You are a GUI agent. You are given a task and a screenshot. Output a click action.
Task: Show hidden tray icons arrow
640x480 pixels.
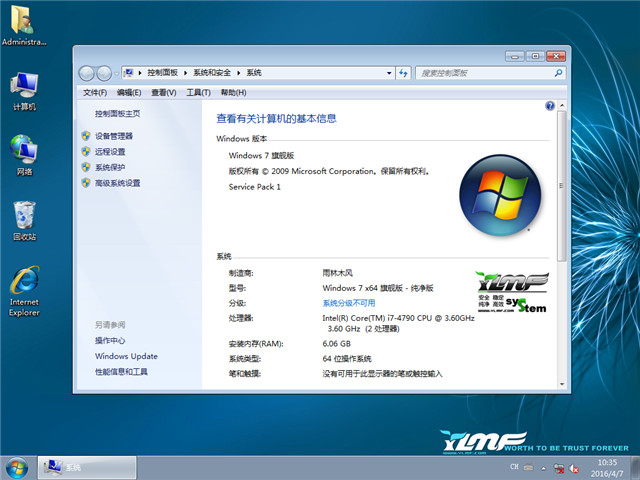[x=544, y=468]
